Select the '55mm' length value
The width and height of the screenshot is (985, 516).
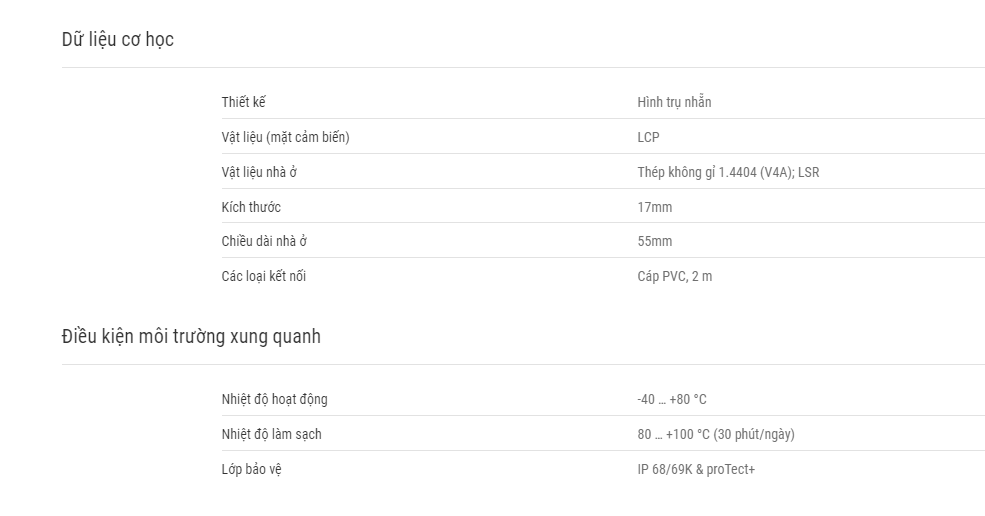pyautogui.click(x=655, y=241)
